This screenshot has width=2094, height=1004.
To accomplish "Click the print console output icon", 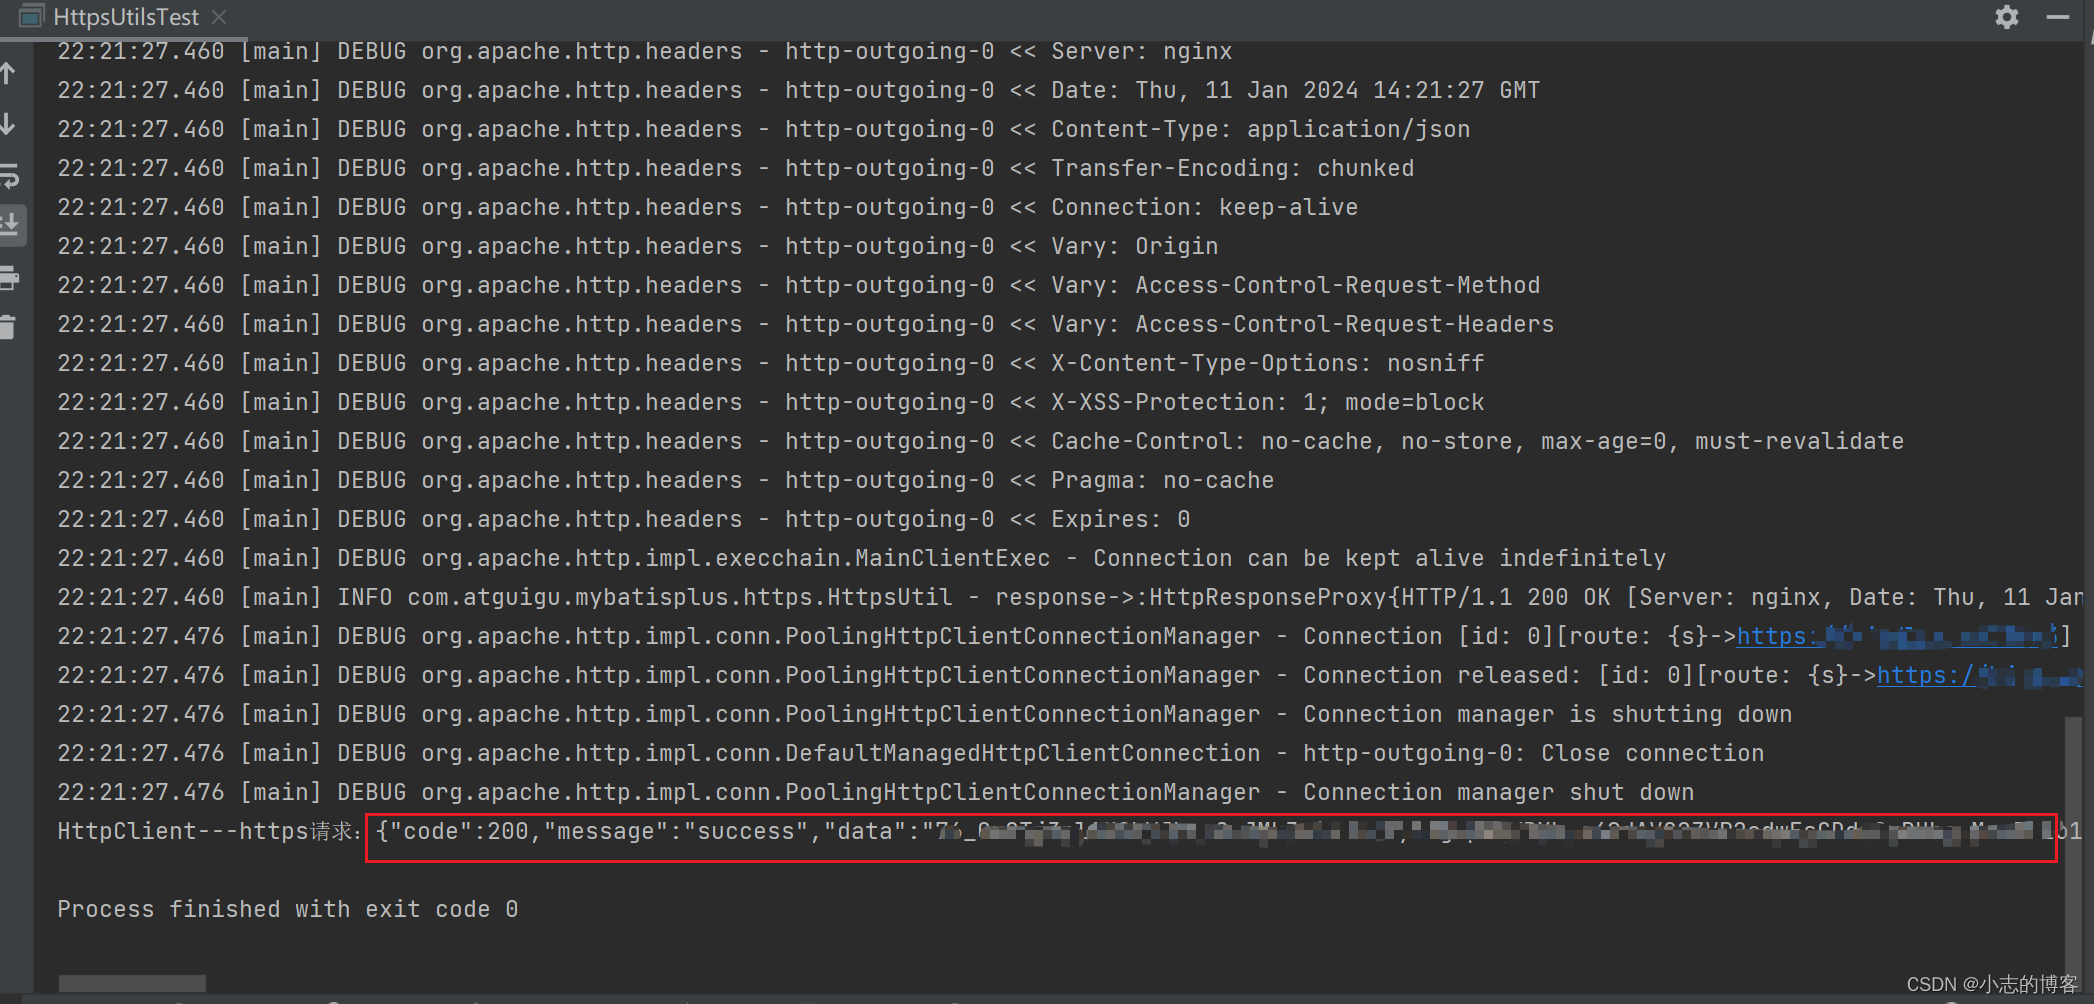I will [10, 279].
